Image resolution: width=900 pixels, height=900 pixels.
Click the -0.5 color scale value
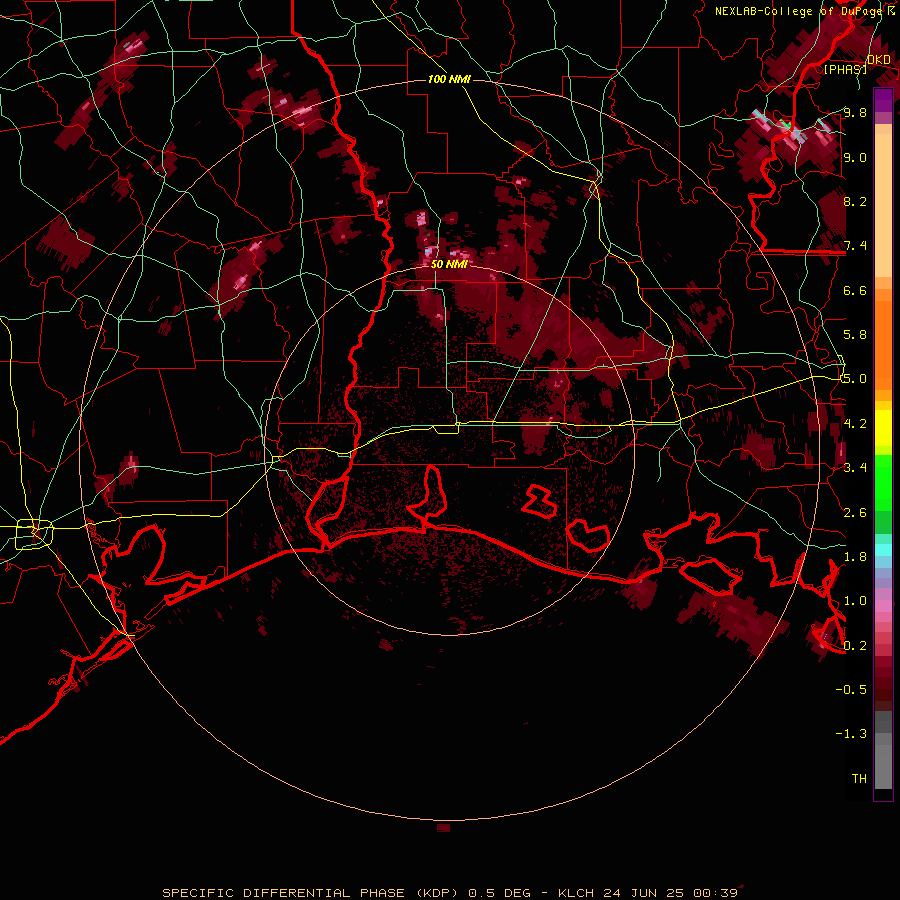851,690
